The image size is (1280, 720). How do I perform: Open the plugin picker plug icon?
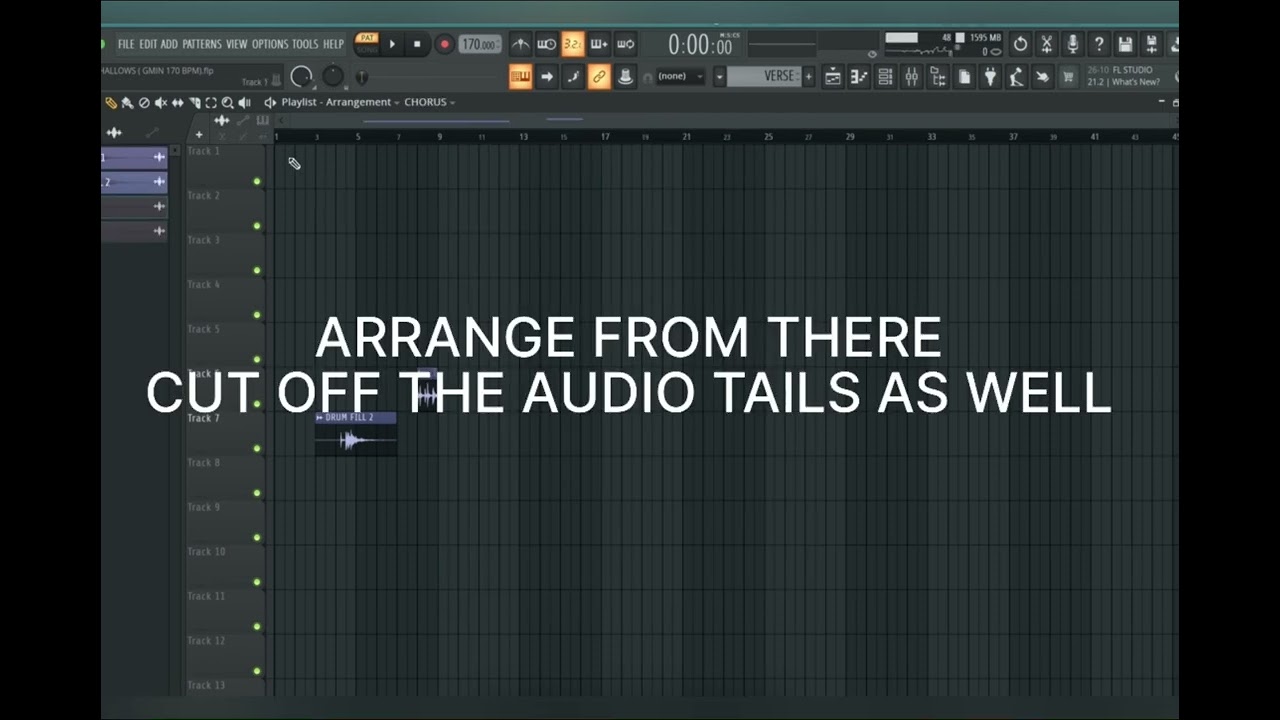click(x=989, y=76)
